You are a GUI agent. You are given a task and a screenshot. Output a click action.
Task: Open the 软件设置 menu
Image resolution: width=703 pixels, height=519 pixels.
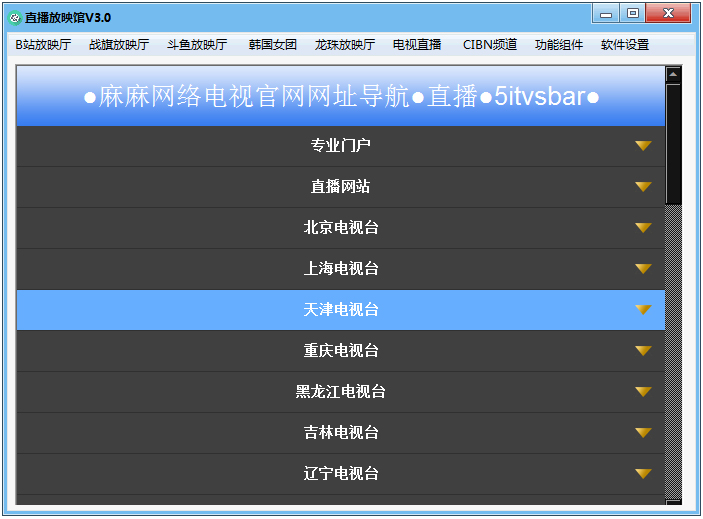[x=625, y=45]
